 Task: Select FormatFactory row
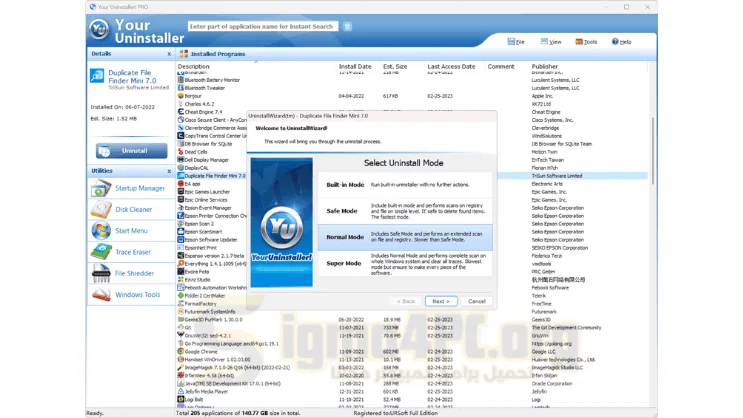212,304
